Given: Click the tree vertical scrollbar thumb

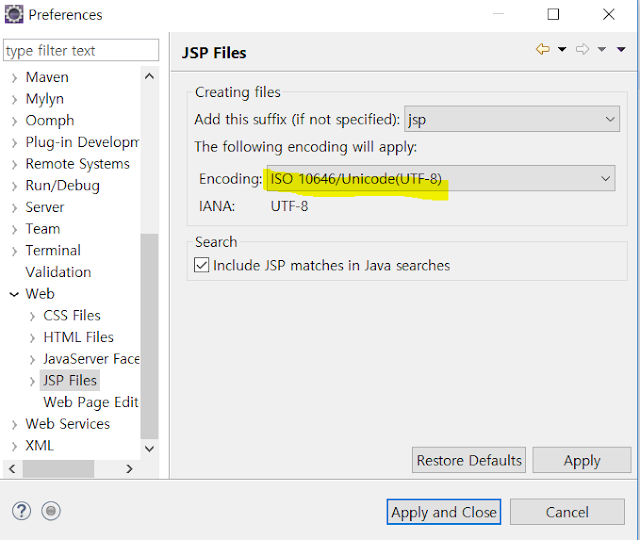Looking at the screenshot, I should tap(149, 336).
